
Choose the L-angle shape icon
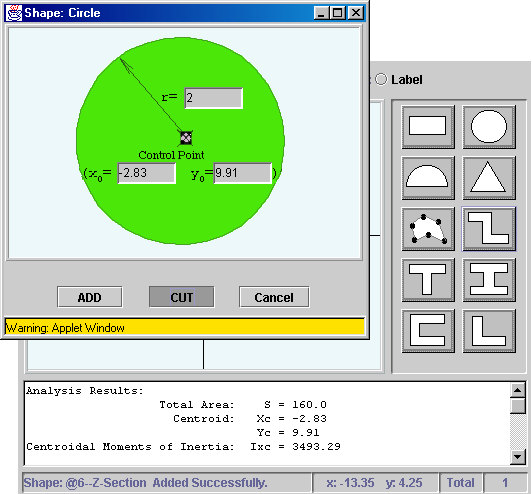click(x=489, y=331)
